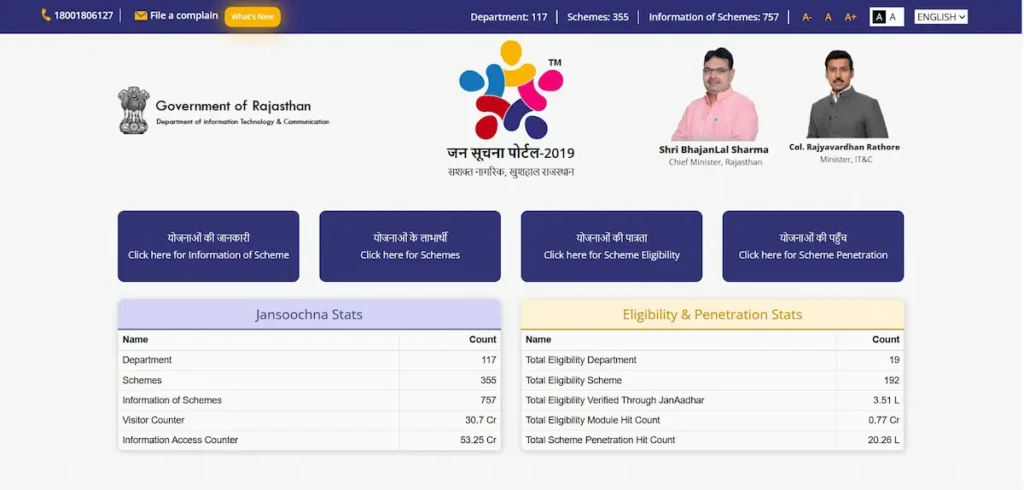Click Count header in Eligibility stats table

click(x=886, y=340)
